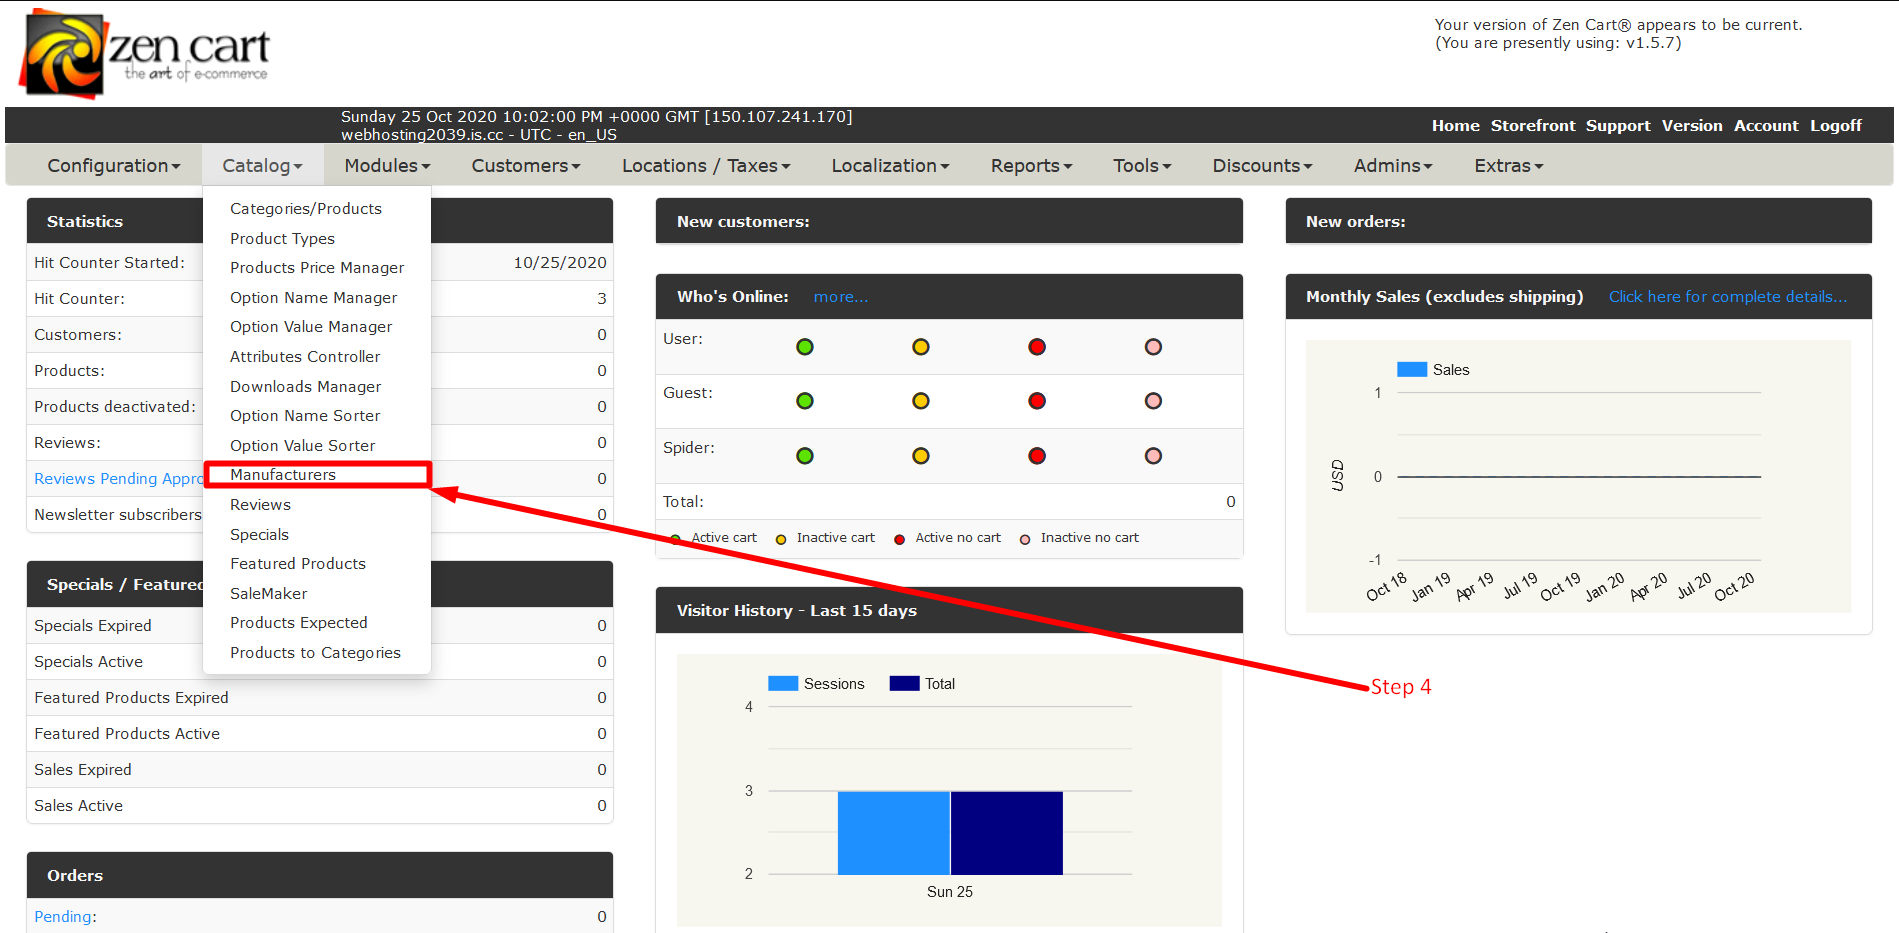Open SaleMaker menu entry
The width and height of the screenshot is (1899, 933).
click(x=268, y=594)
